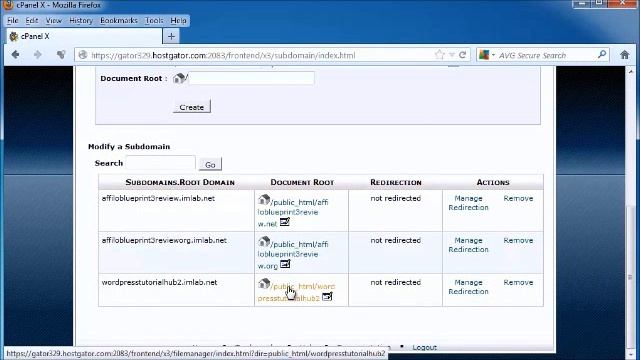Click the Go search button
The height and width of the screenshot is (360, 640).
[210, 164]
